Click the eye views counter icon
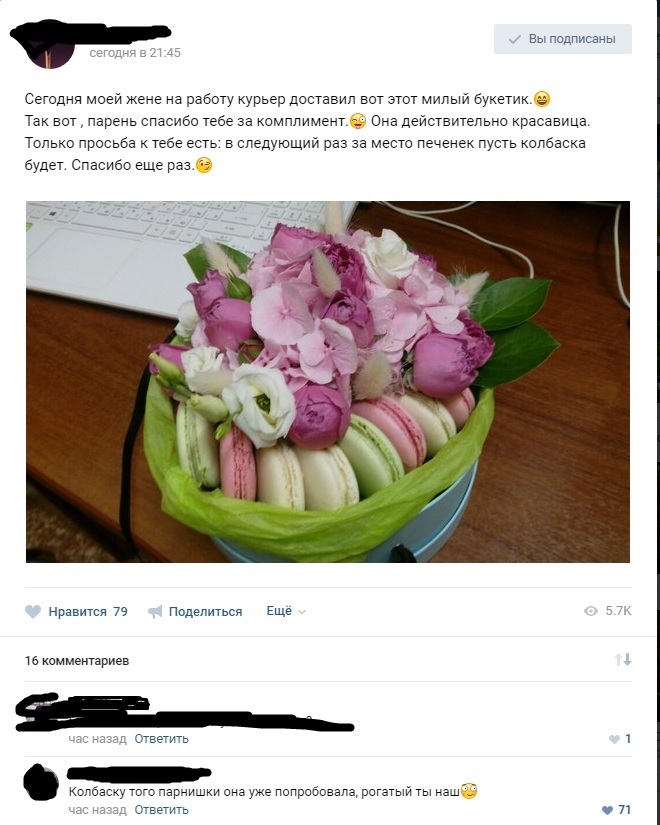This screenshot has height=825, width=660. pos(591,611)
